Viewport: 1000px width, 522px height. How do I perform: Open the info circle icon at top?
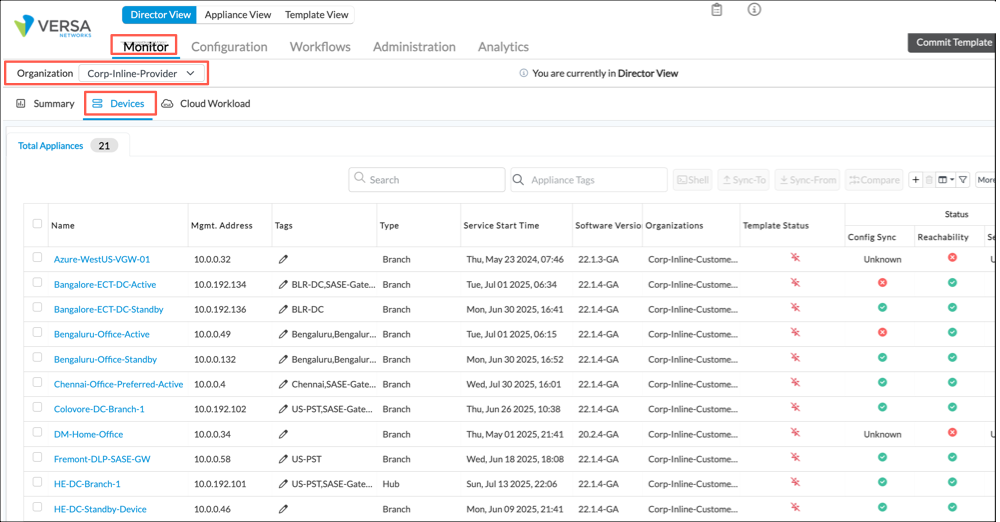point(754,10)
